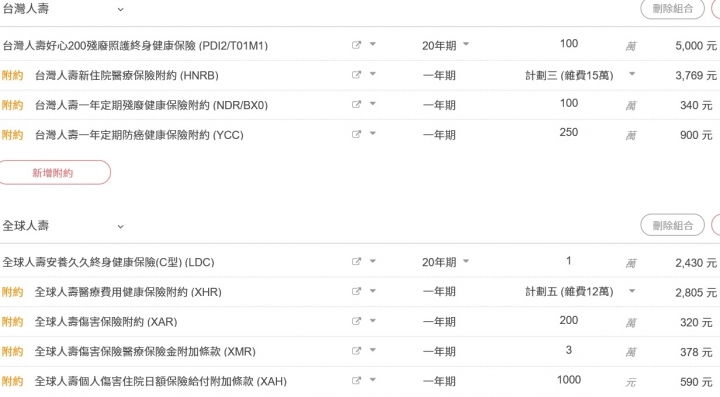Click 刪除組合 button for 台灣人壽 group
720x397 pixels.
[672, 9]
